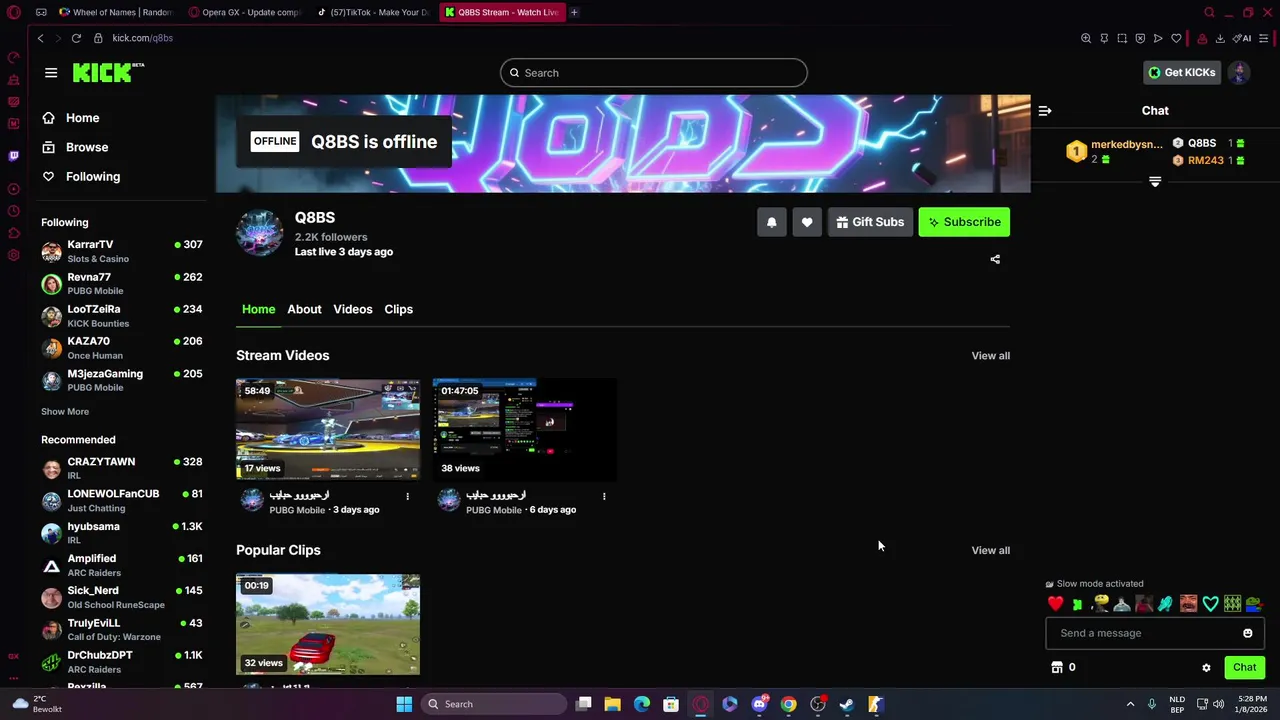The height and width of the screenshot is (720, 1280).
Task: View all Stream Videos
Action: click(991, 355)
